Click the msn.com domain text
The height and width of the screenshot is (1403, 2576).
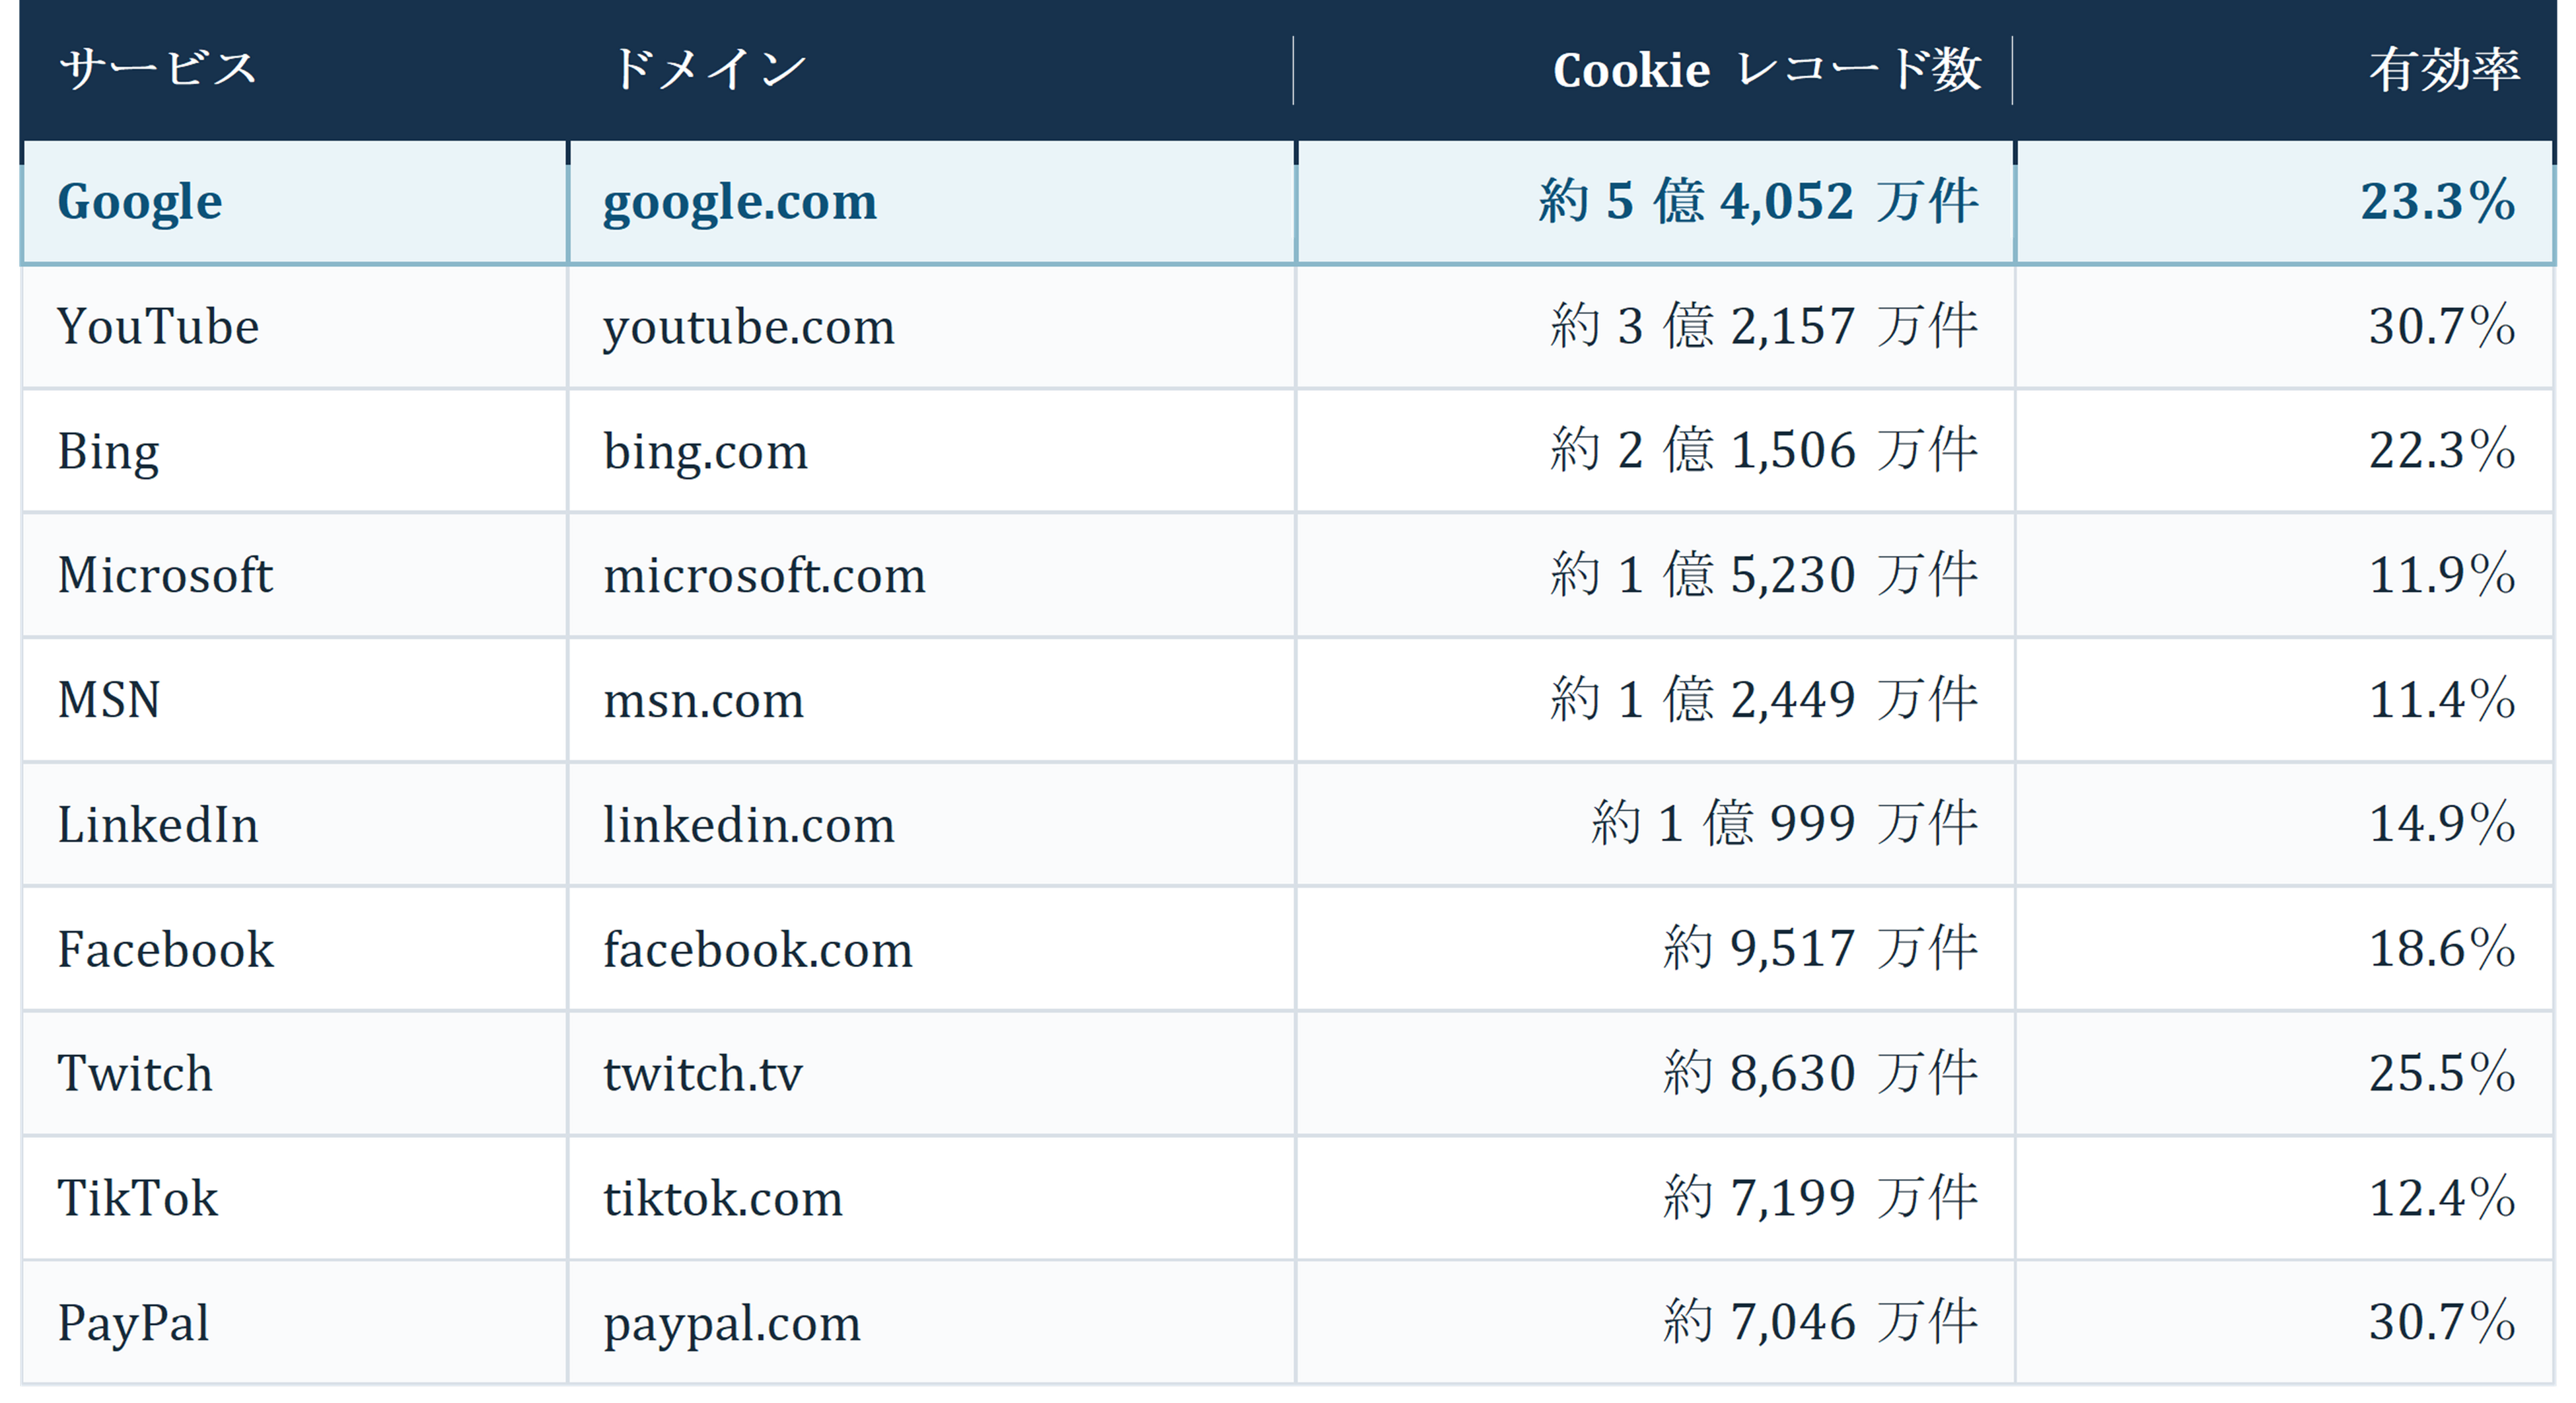tap(703, 700)
